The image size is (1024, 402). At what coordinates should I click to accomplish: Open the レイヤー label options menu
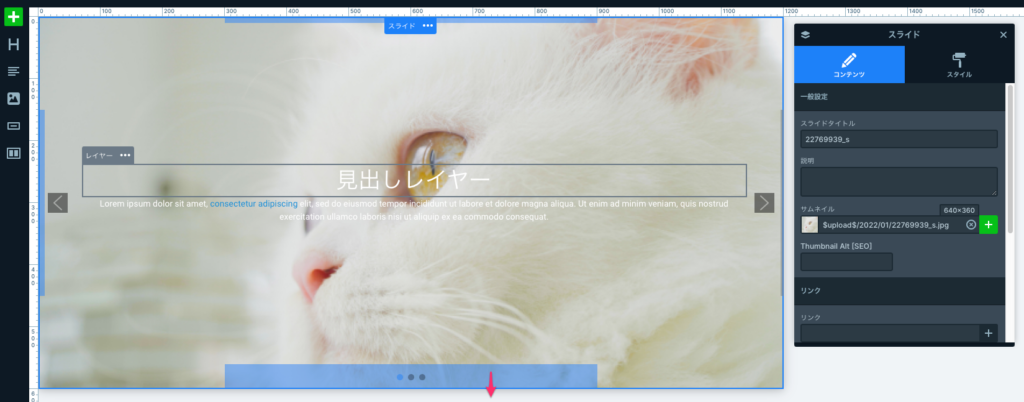[125, 155]
